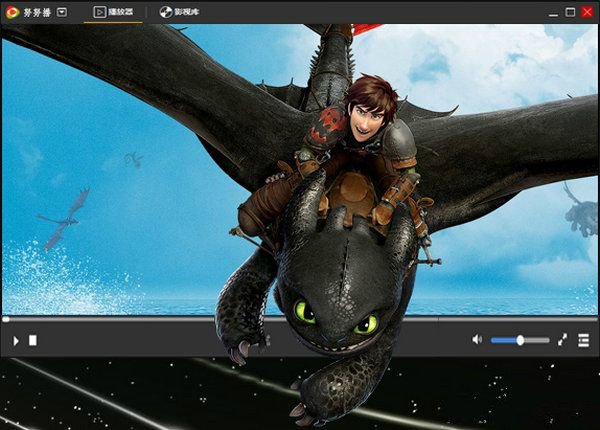This screenshot has height=430, width=600.
Task: Stop the video playback
Action: pos(33,340)
